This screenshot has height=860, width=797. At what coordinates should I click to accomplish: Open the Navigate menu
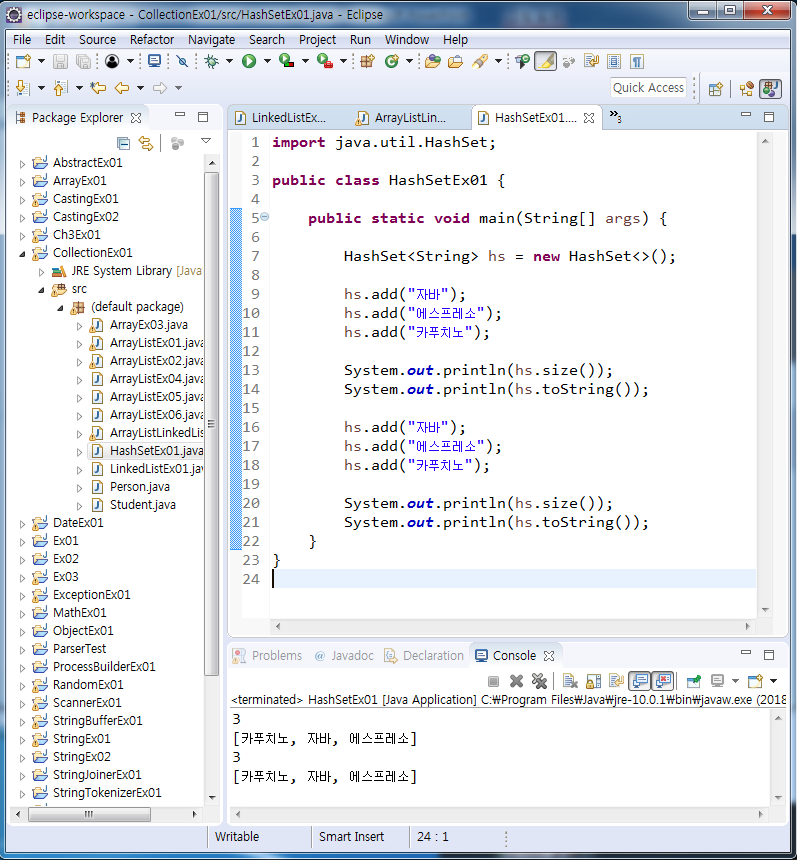point(211,39)
